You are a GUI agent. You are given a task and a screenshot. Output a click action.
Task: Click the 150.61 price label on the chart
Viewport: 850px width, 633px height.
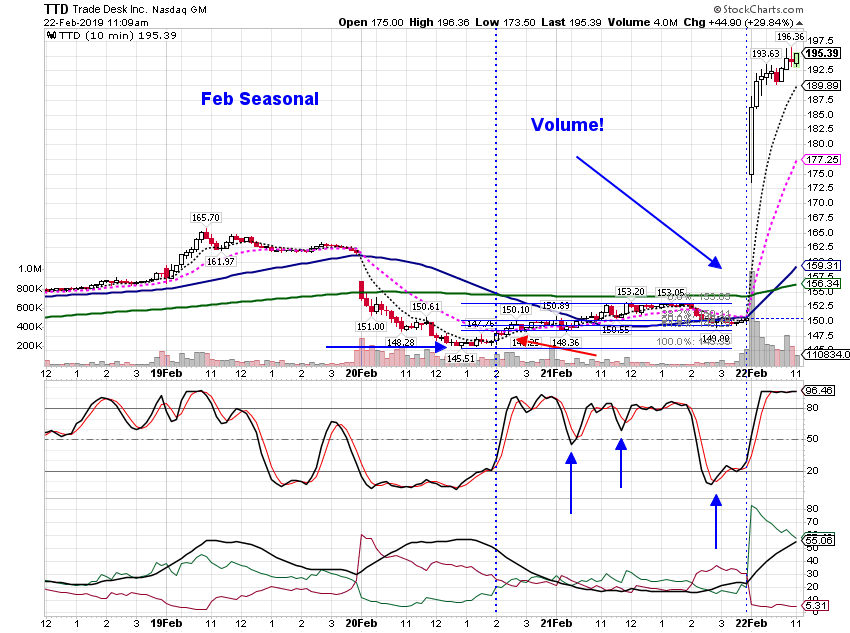(426, 307)
